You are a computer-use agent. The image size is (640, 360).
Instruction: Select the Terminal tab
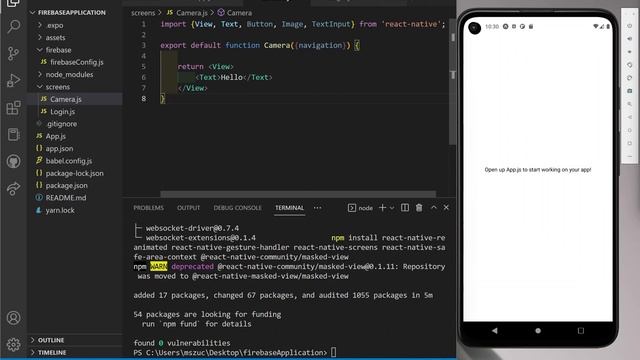click(289, 208)
